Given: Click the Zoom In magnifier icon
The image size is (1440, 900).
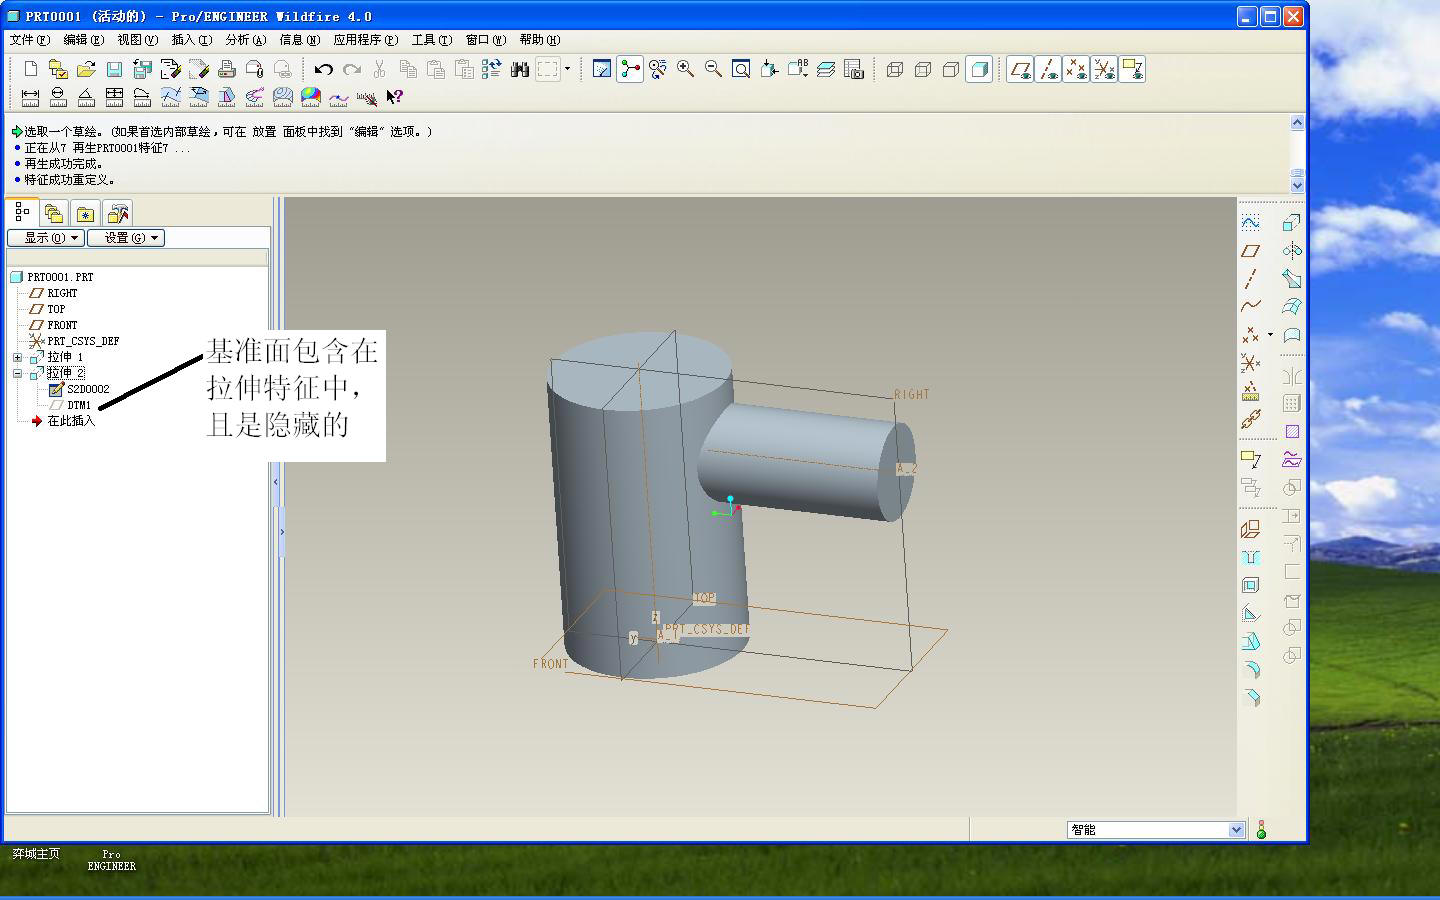Looking at the screenshot, I should [x=685, y=69].
